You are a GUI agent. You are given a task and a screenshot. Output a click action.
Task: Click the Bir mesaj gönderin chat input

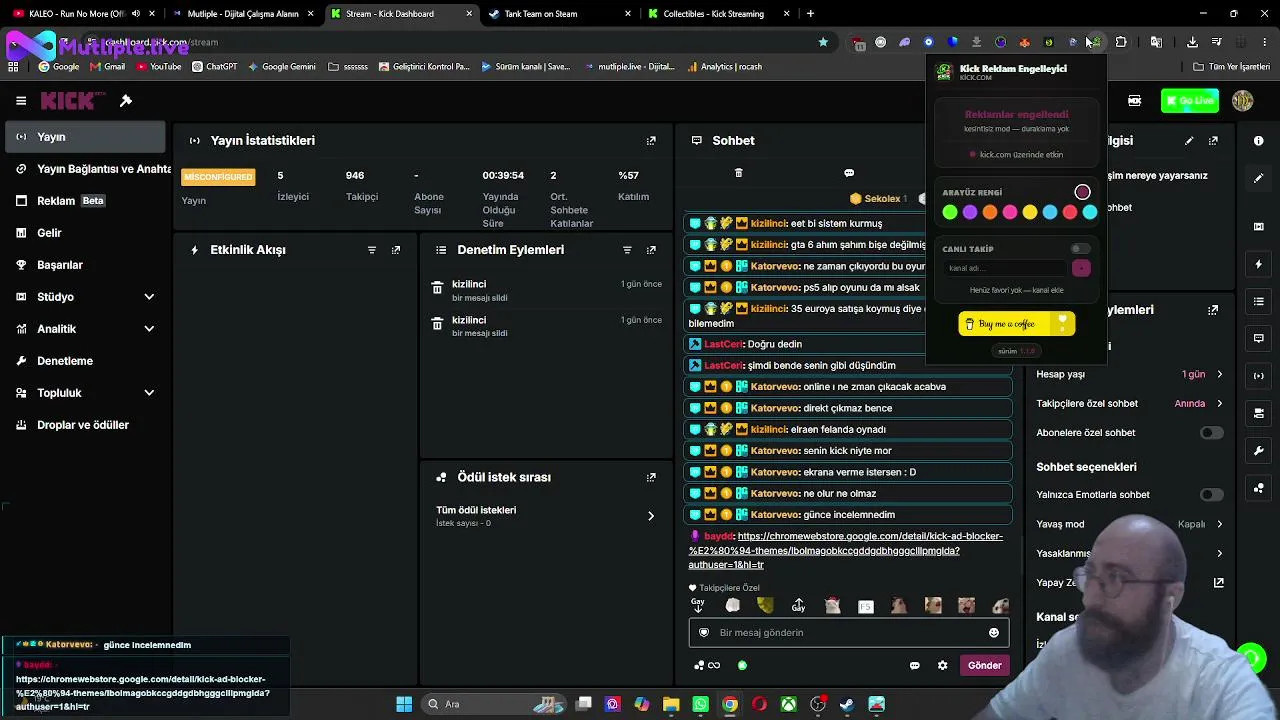pyautogui.click(x=849, y=633)
